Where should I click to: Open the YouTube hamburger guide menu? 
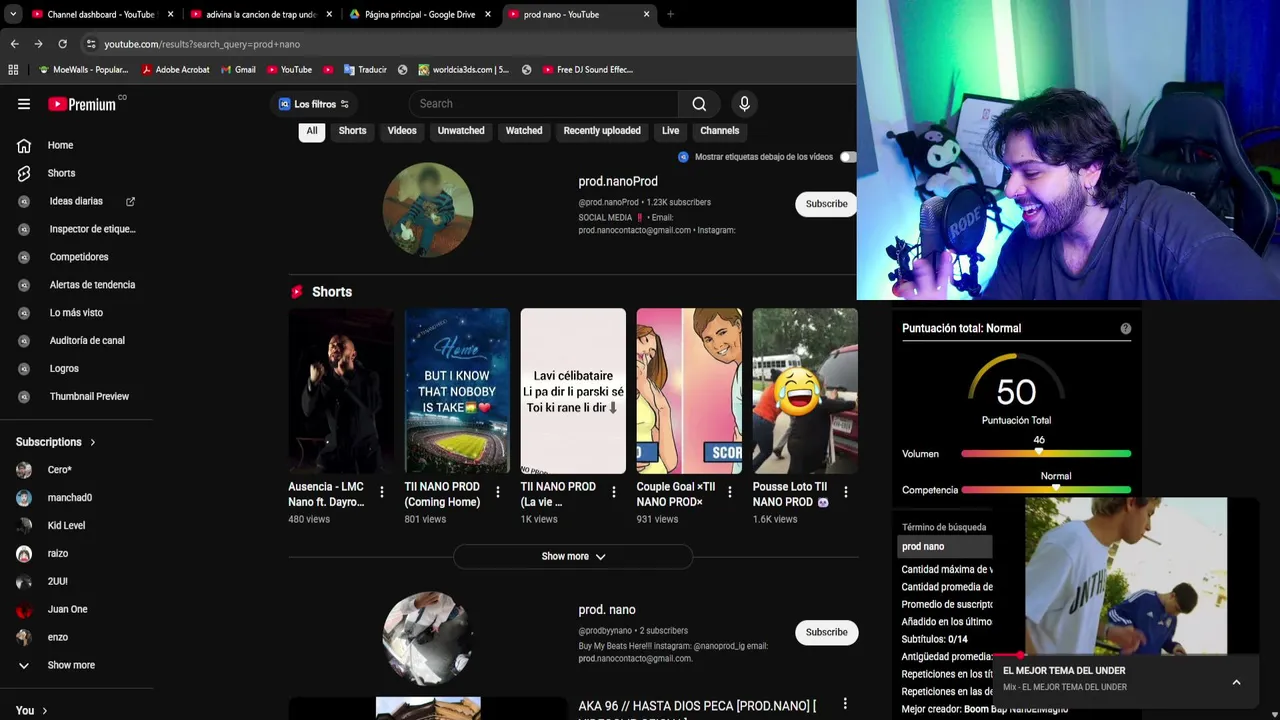coord(24,104)
